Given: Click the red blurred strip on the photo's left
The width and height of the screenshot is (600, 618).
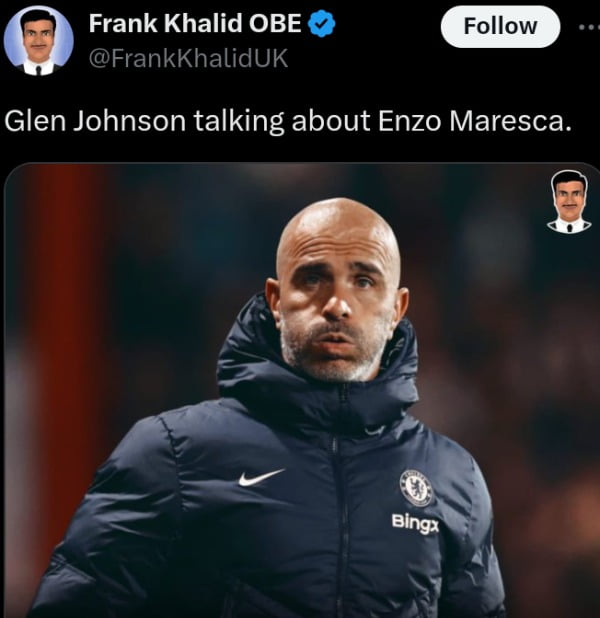Looking at the screenshot, I should tap(63, 315).
